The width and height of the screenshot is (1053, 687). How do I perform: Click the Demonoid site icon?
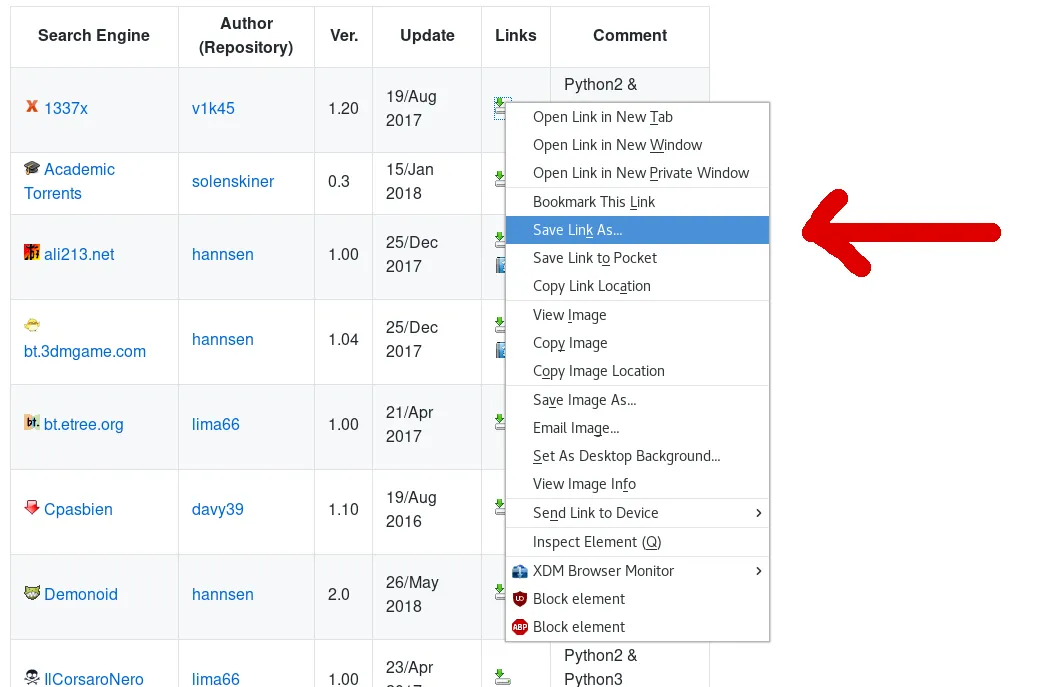click(30, 591)
